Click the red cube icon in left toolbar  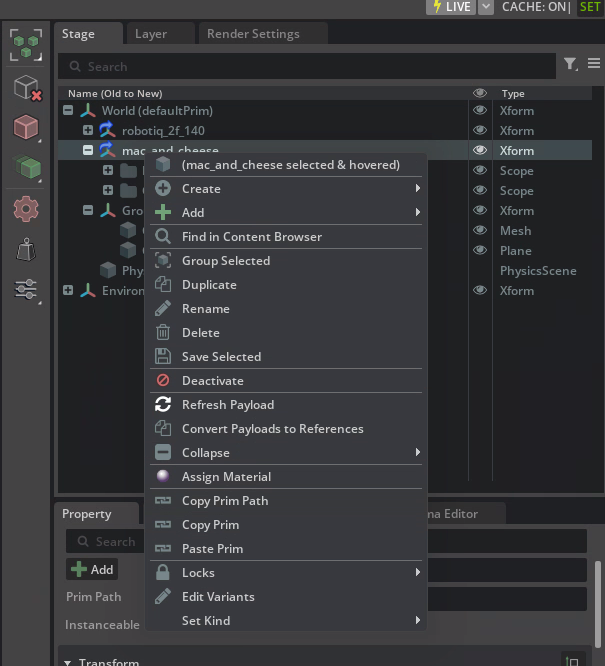tap(26, 128)
